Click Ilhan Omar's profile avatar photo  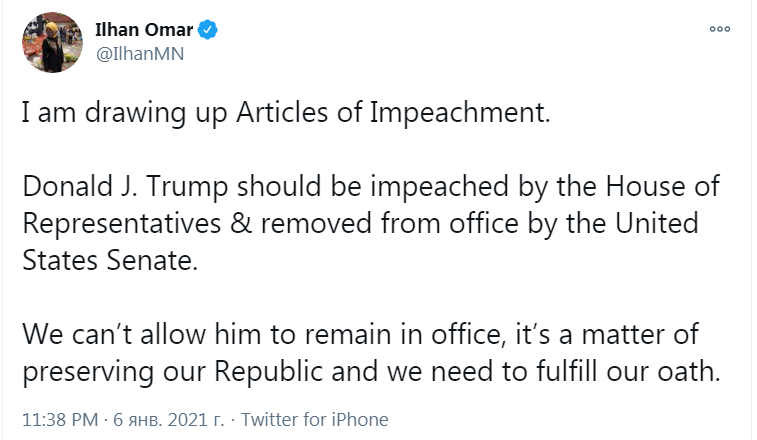50,42
